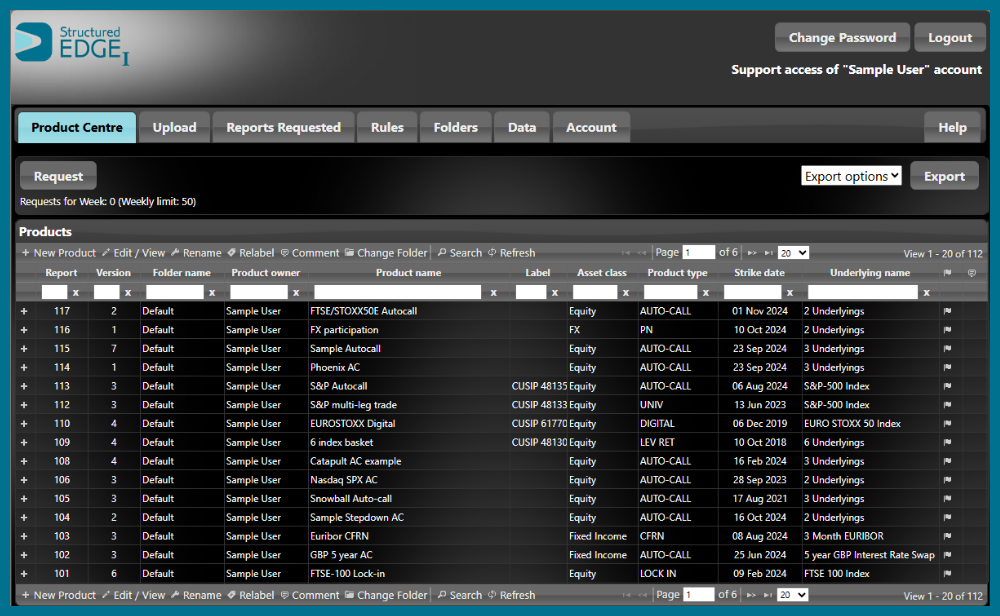Click New Product in top grid toolbar

(x=59, y=253)
